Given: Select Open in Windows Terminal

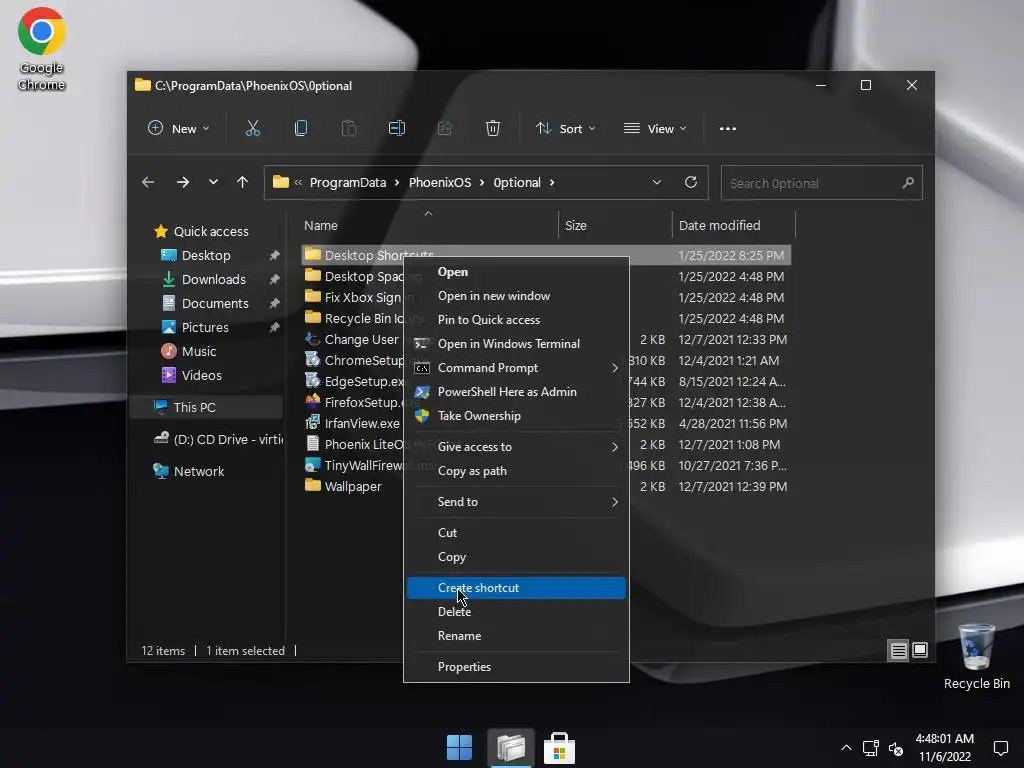Looking at the screenshot, I should pos(516,344).
